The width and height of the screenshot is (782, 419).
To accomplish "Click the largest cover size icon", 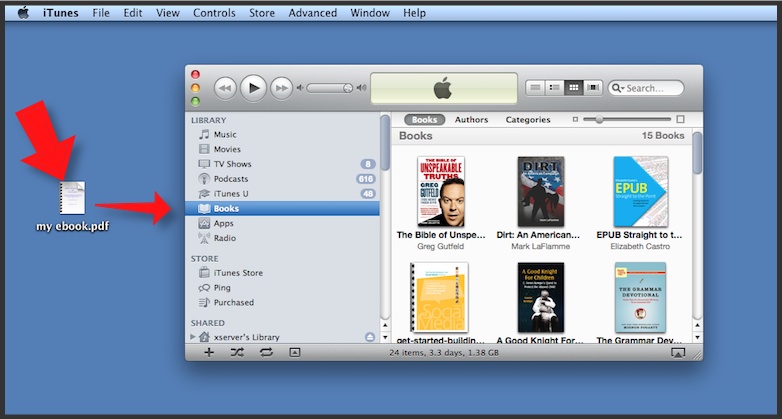I will (680, 119).
